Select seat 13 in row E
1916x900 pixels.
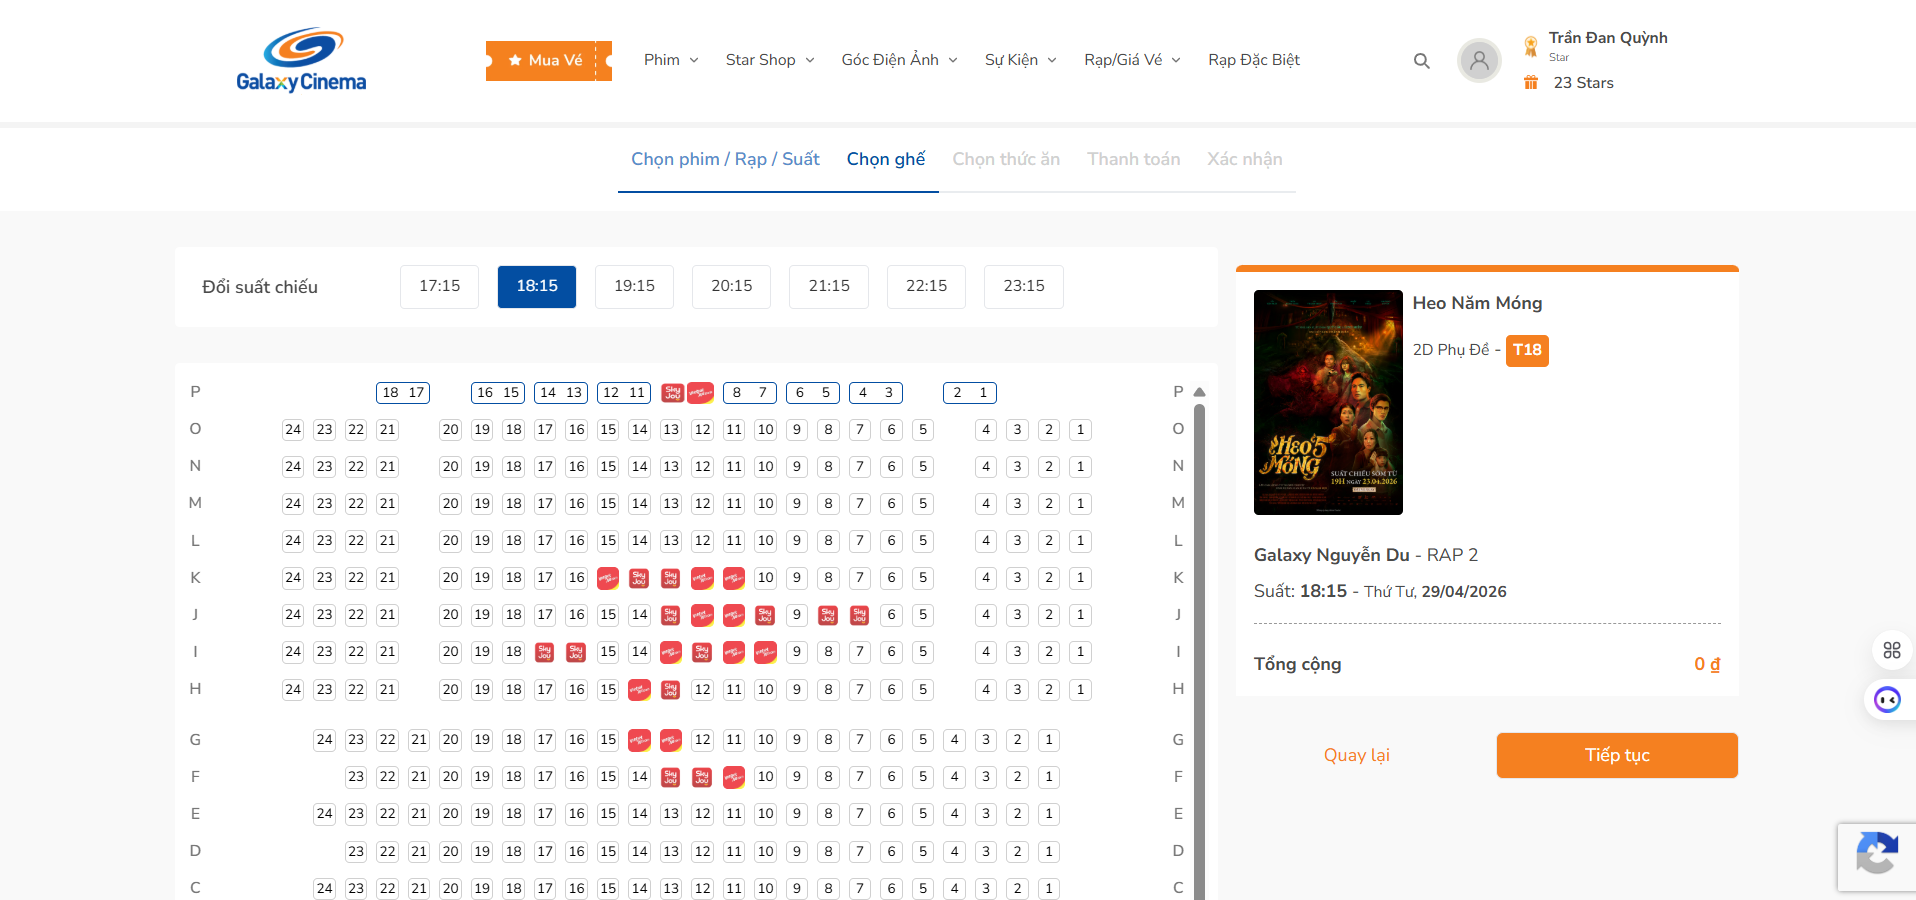tap(671, 814)
